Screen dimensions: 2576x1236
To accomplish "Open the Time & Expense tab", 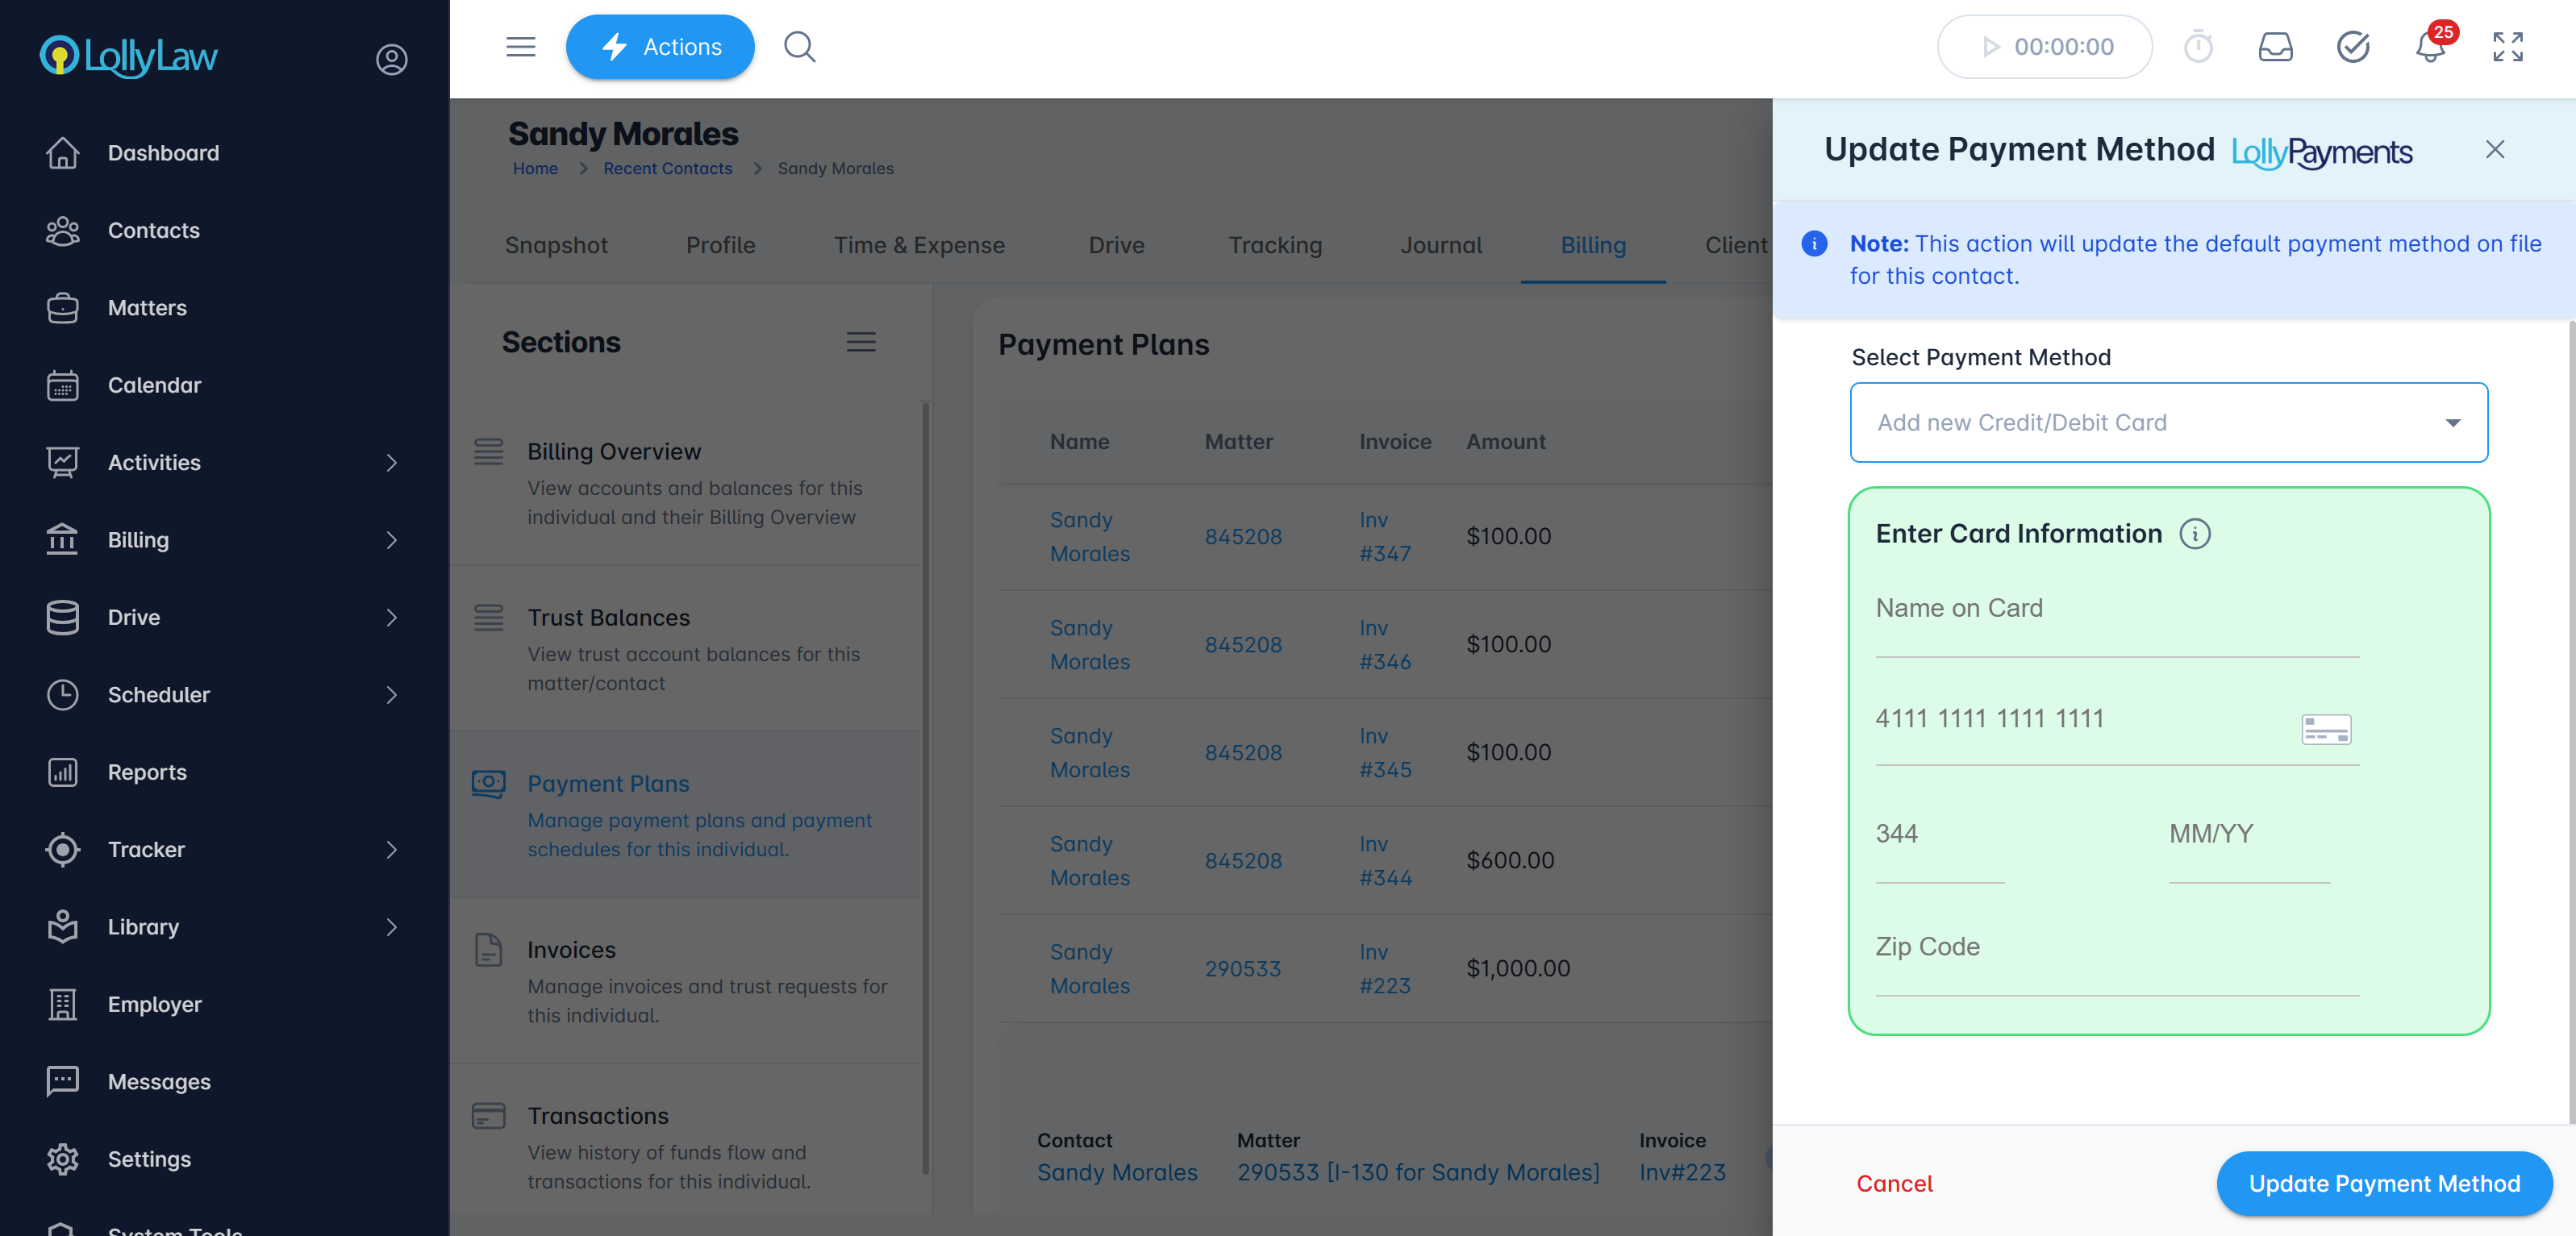I will coord(918,245).
